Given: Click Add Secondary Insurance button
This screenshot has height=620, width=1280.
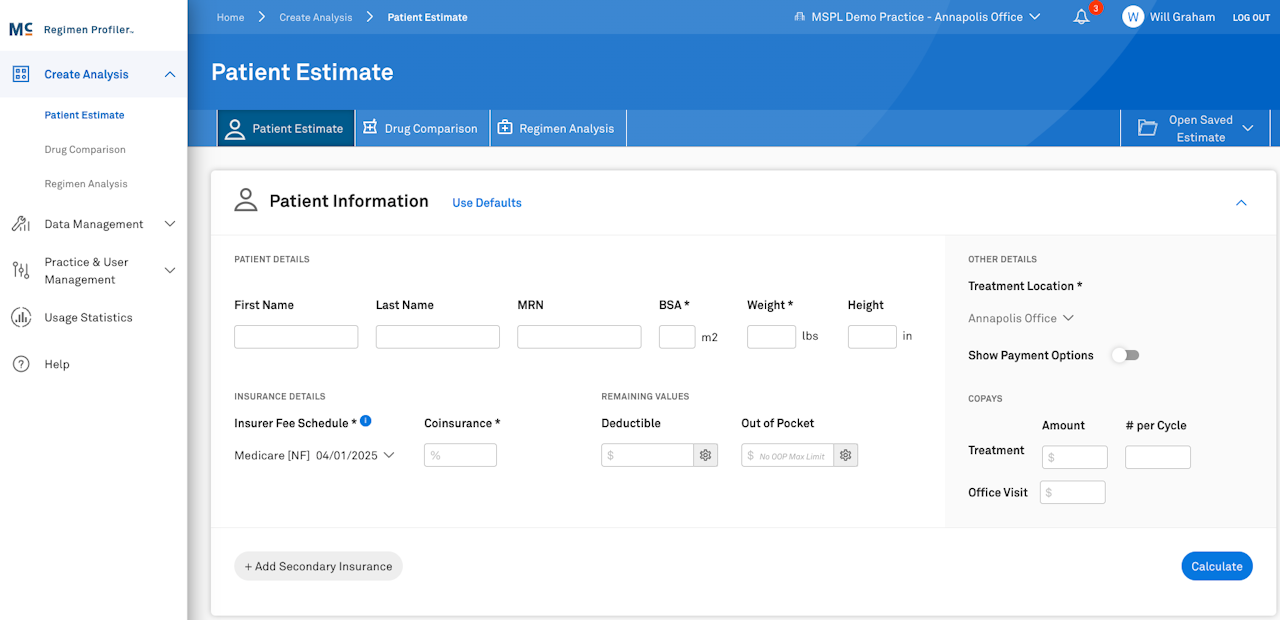Looking at the screenshot, I should (318, 566).
